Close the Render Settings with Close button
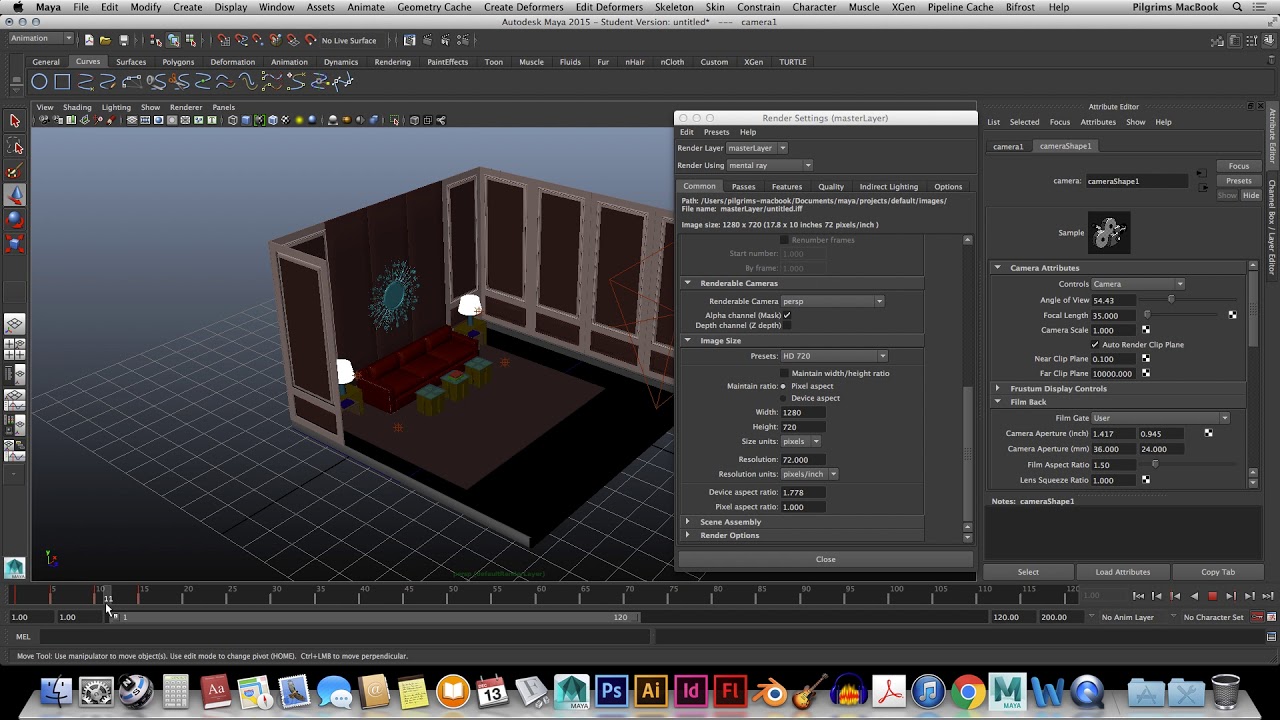 [x=825, y=559]
